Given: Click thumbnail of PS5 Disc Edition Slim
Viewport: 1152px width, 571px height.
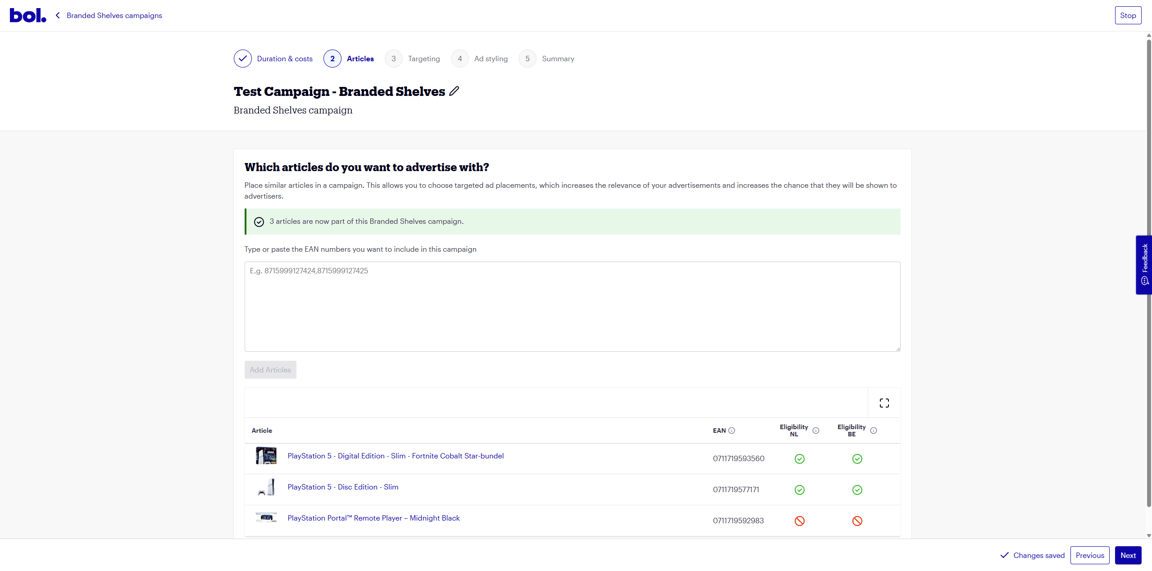Looking at the screenshot, I should click(266, 487).
